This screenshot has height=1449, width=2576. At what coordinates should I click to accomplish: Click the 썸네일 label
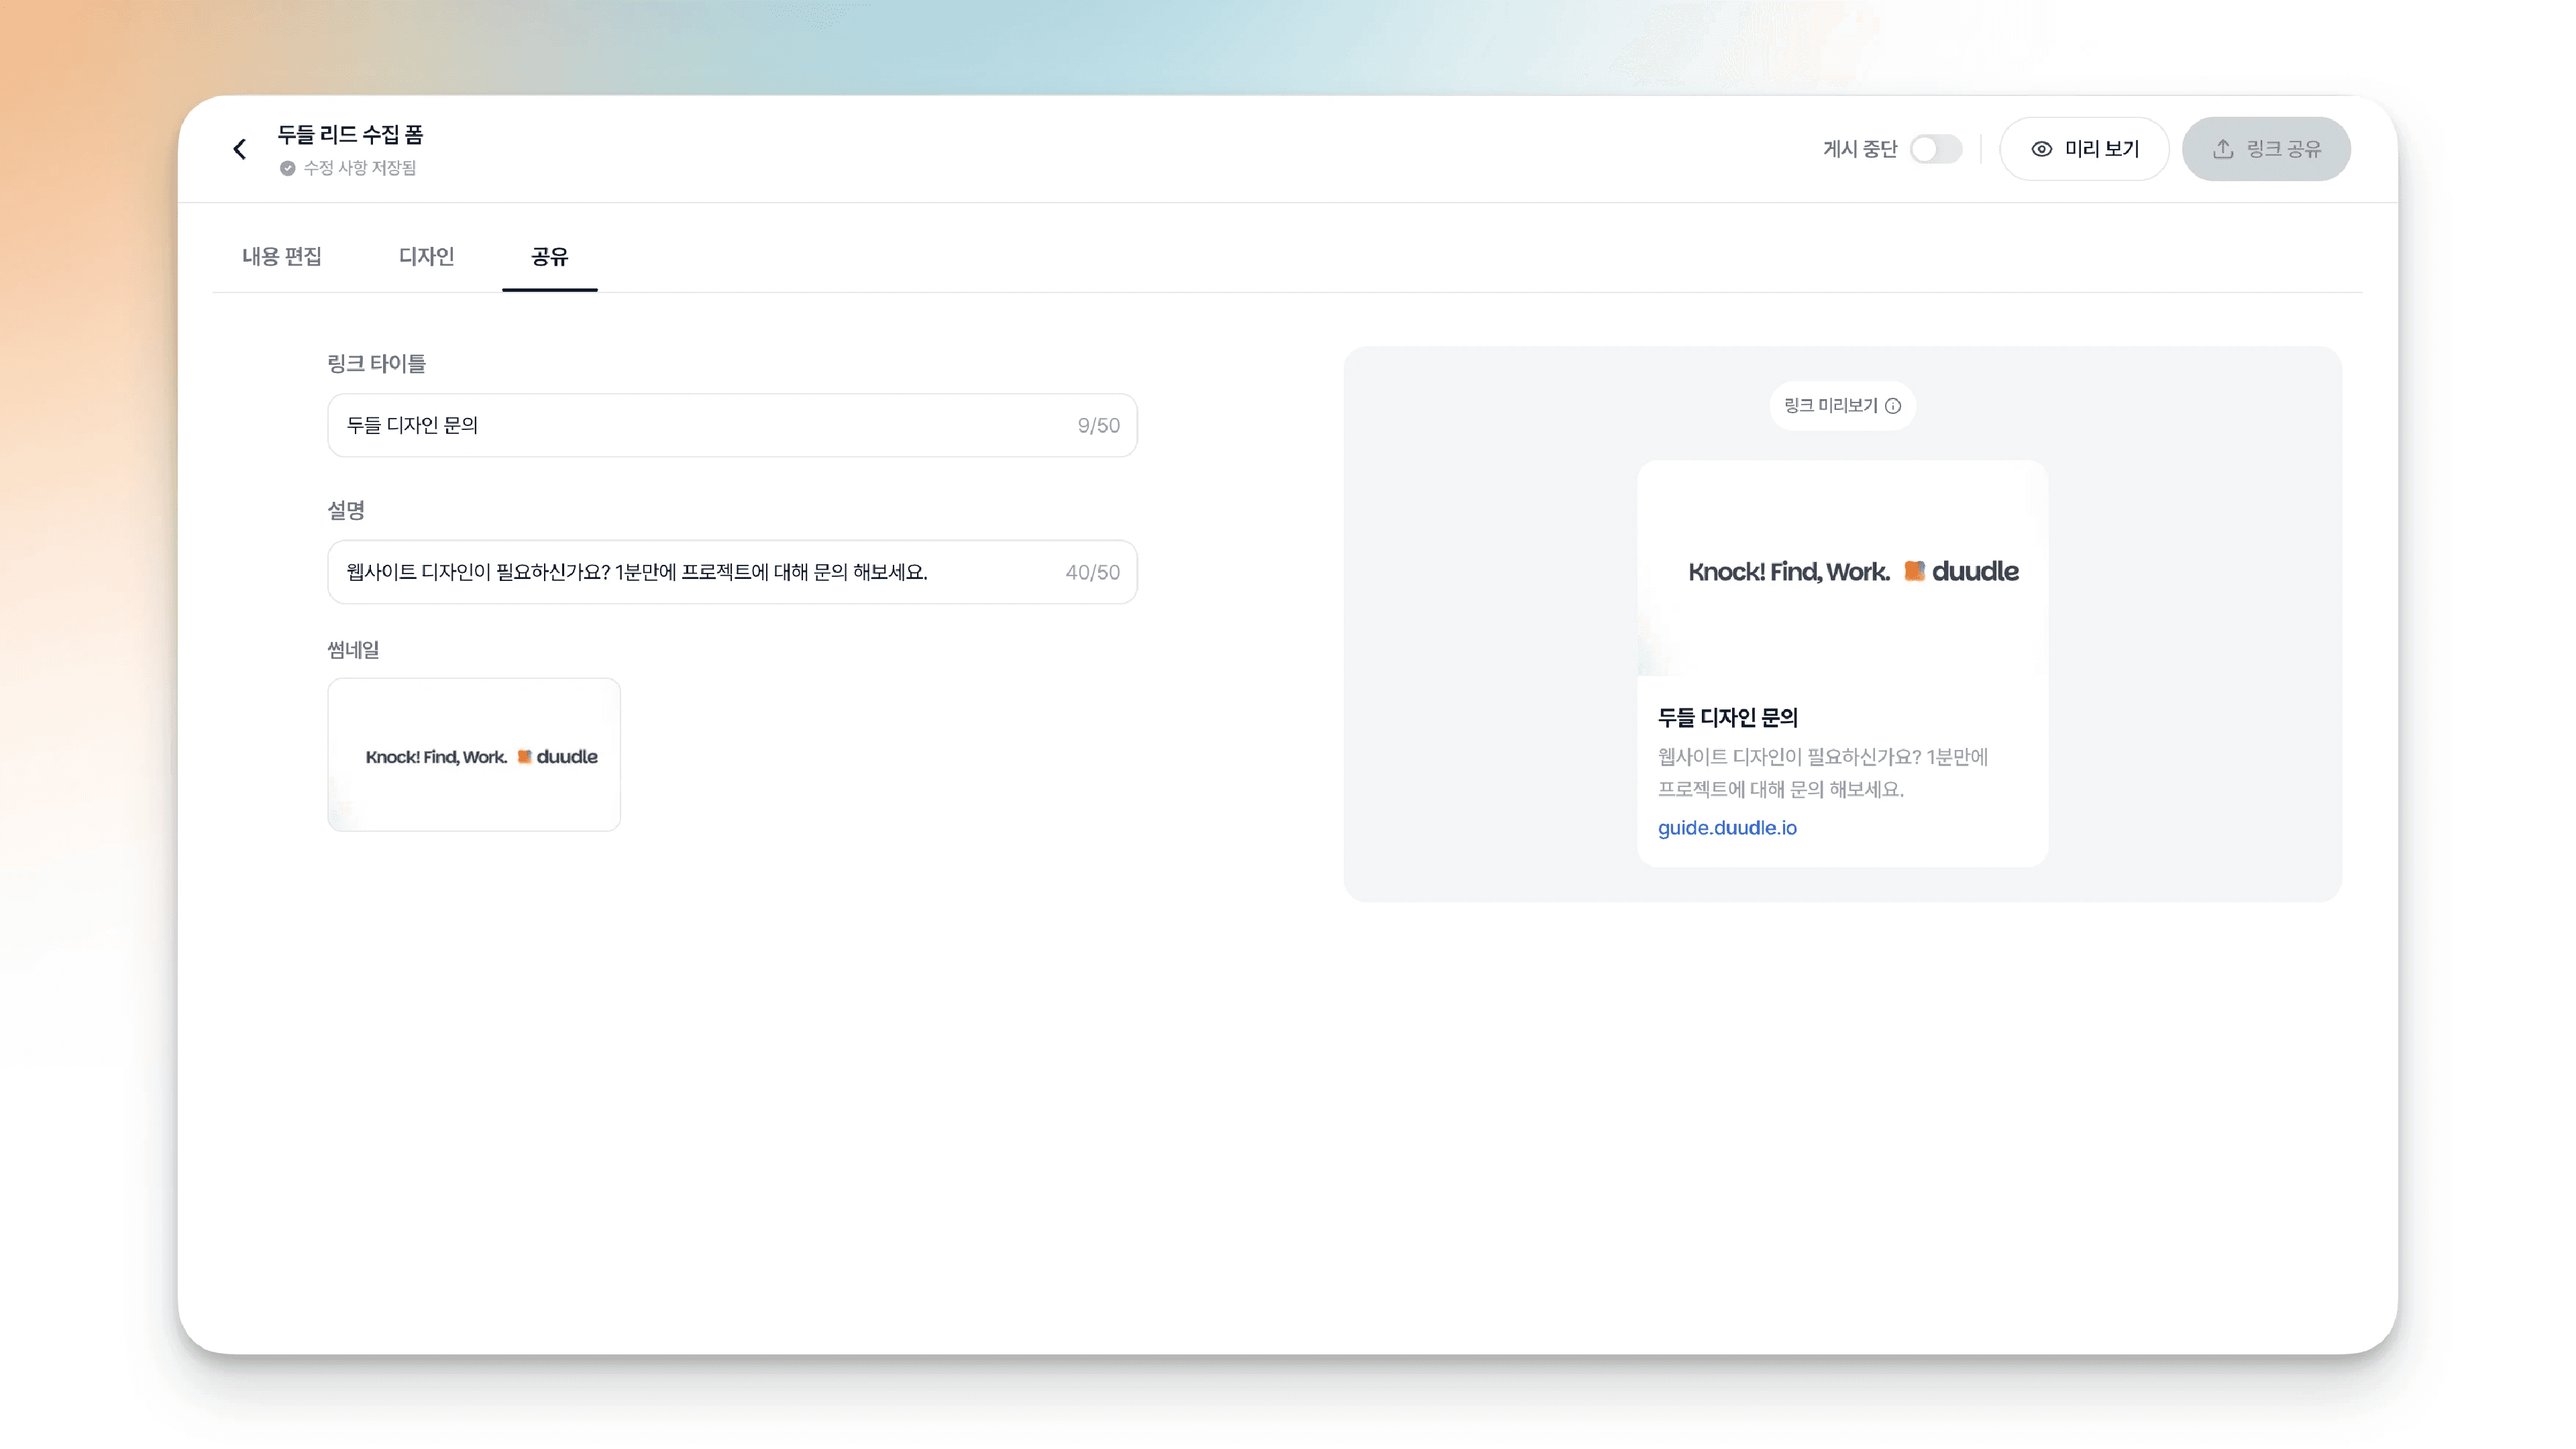point(353,650)
